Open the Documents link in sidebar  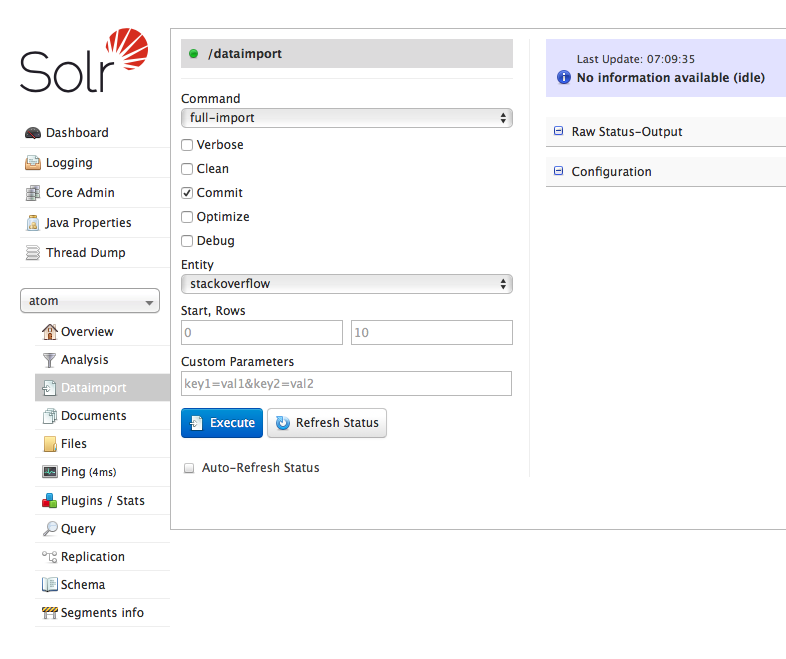[94, 416]
